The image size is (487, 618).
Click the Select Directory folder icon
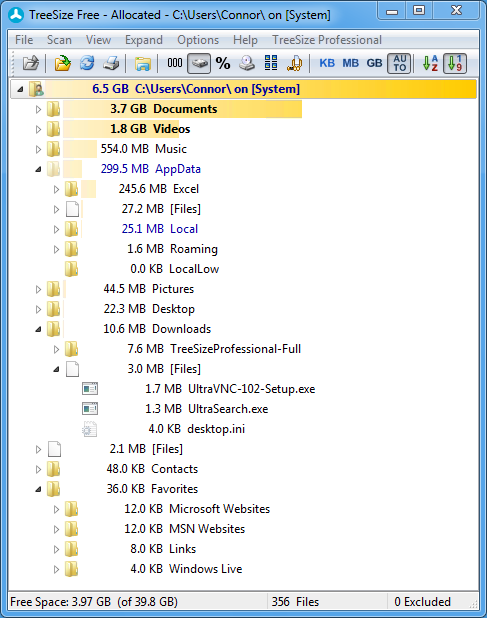pos(62,63)
